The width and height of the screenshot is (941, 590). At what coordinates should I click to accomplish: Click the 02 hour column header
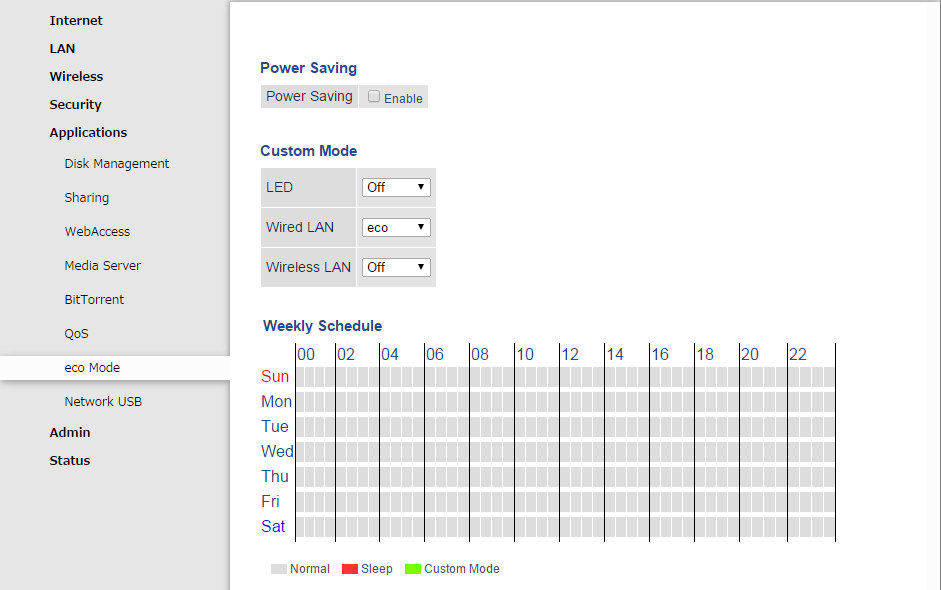(x=346, y=355)
